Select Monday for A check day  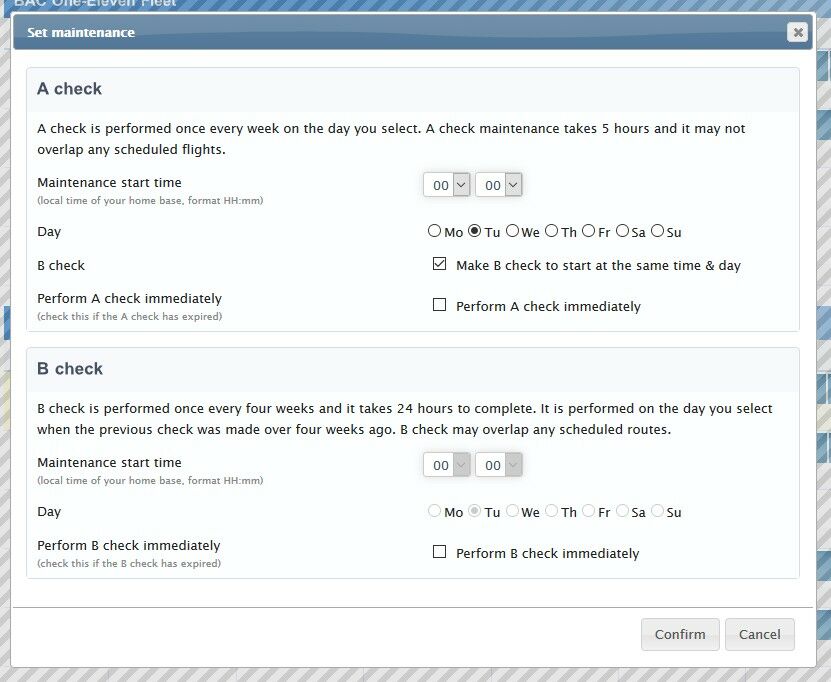pyautogui.click(x=434, y=232)
